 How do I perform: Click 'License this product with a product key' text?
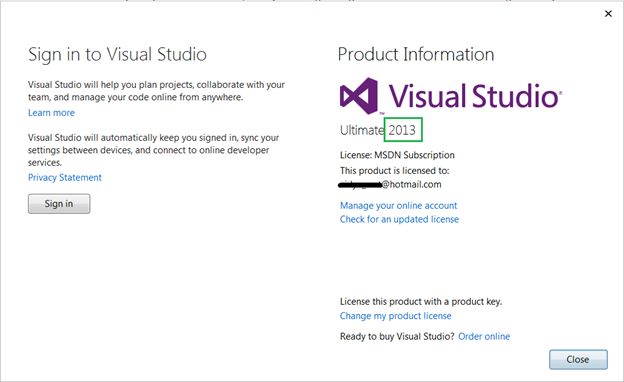(x=421, y=302)
